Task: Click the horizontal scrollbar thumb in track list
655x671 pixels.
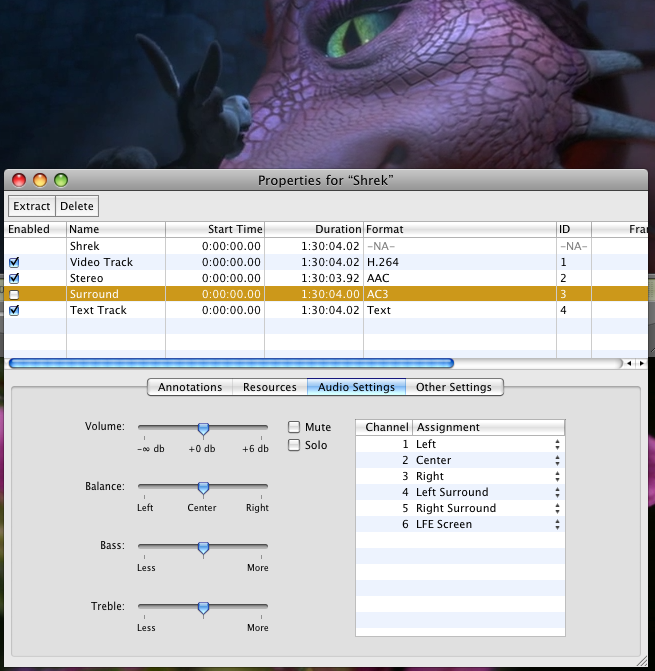Action: point(231,363)
